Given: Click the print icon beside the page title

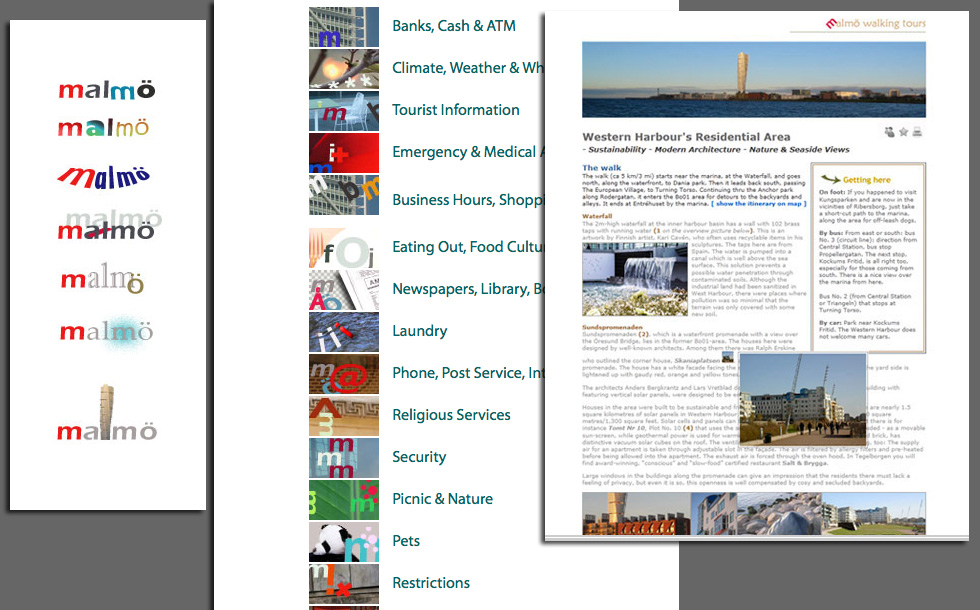Looking at the screenshot, I should point(917,132).
